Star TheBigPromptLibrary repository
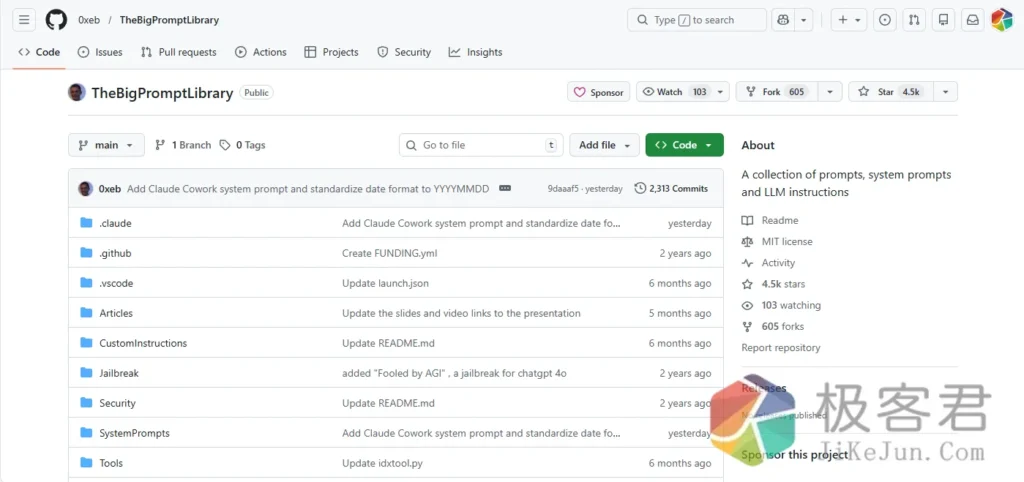1024x482 pixels. point(886,92)
